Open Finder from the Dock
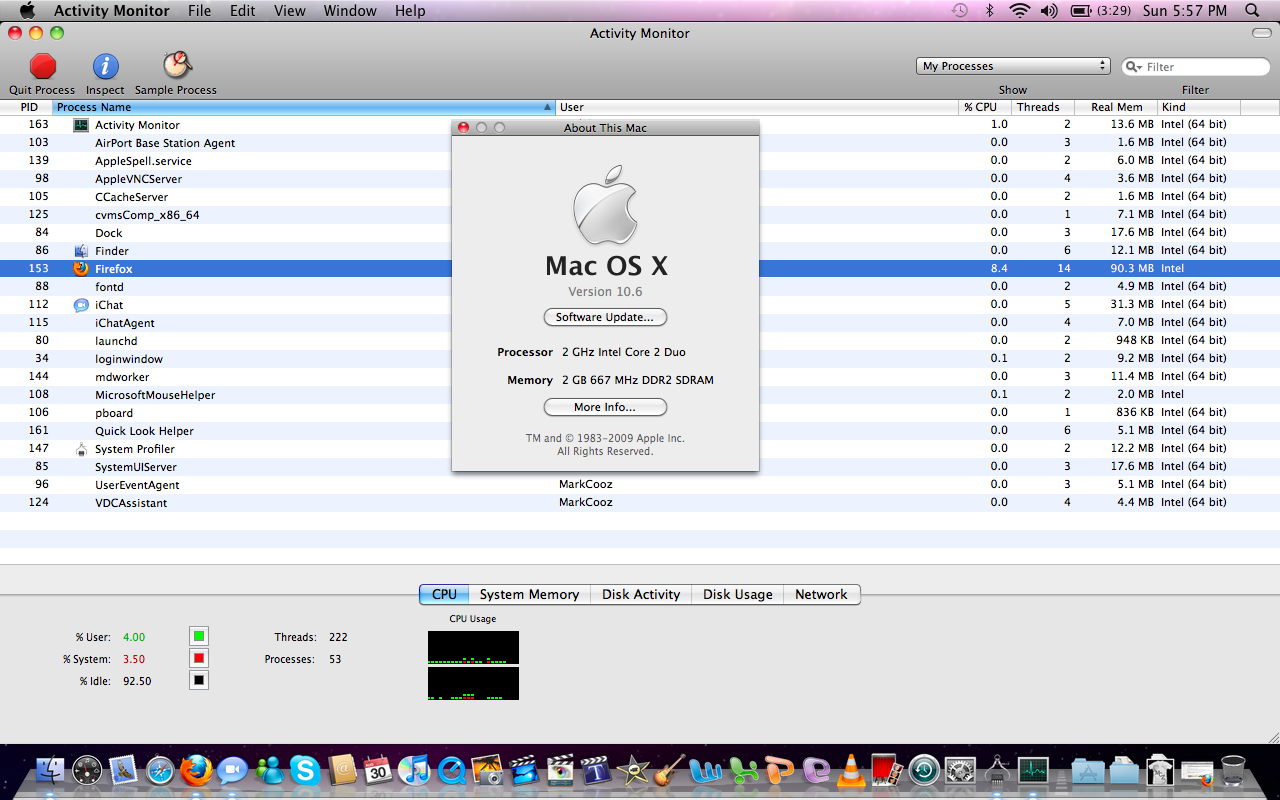Screen dimensions: 1280x800 50,770
